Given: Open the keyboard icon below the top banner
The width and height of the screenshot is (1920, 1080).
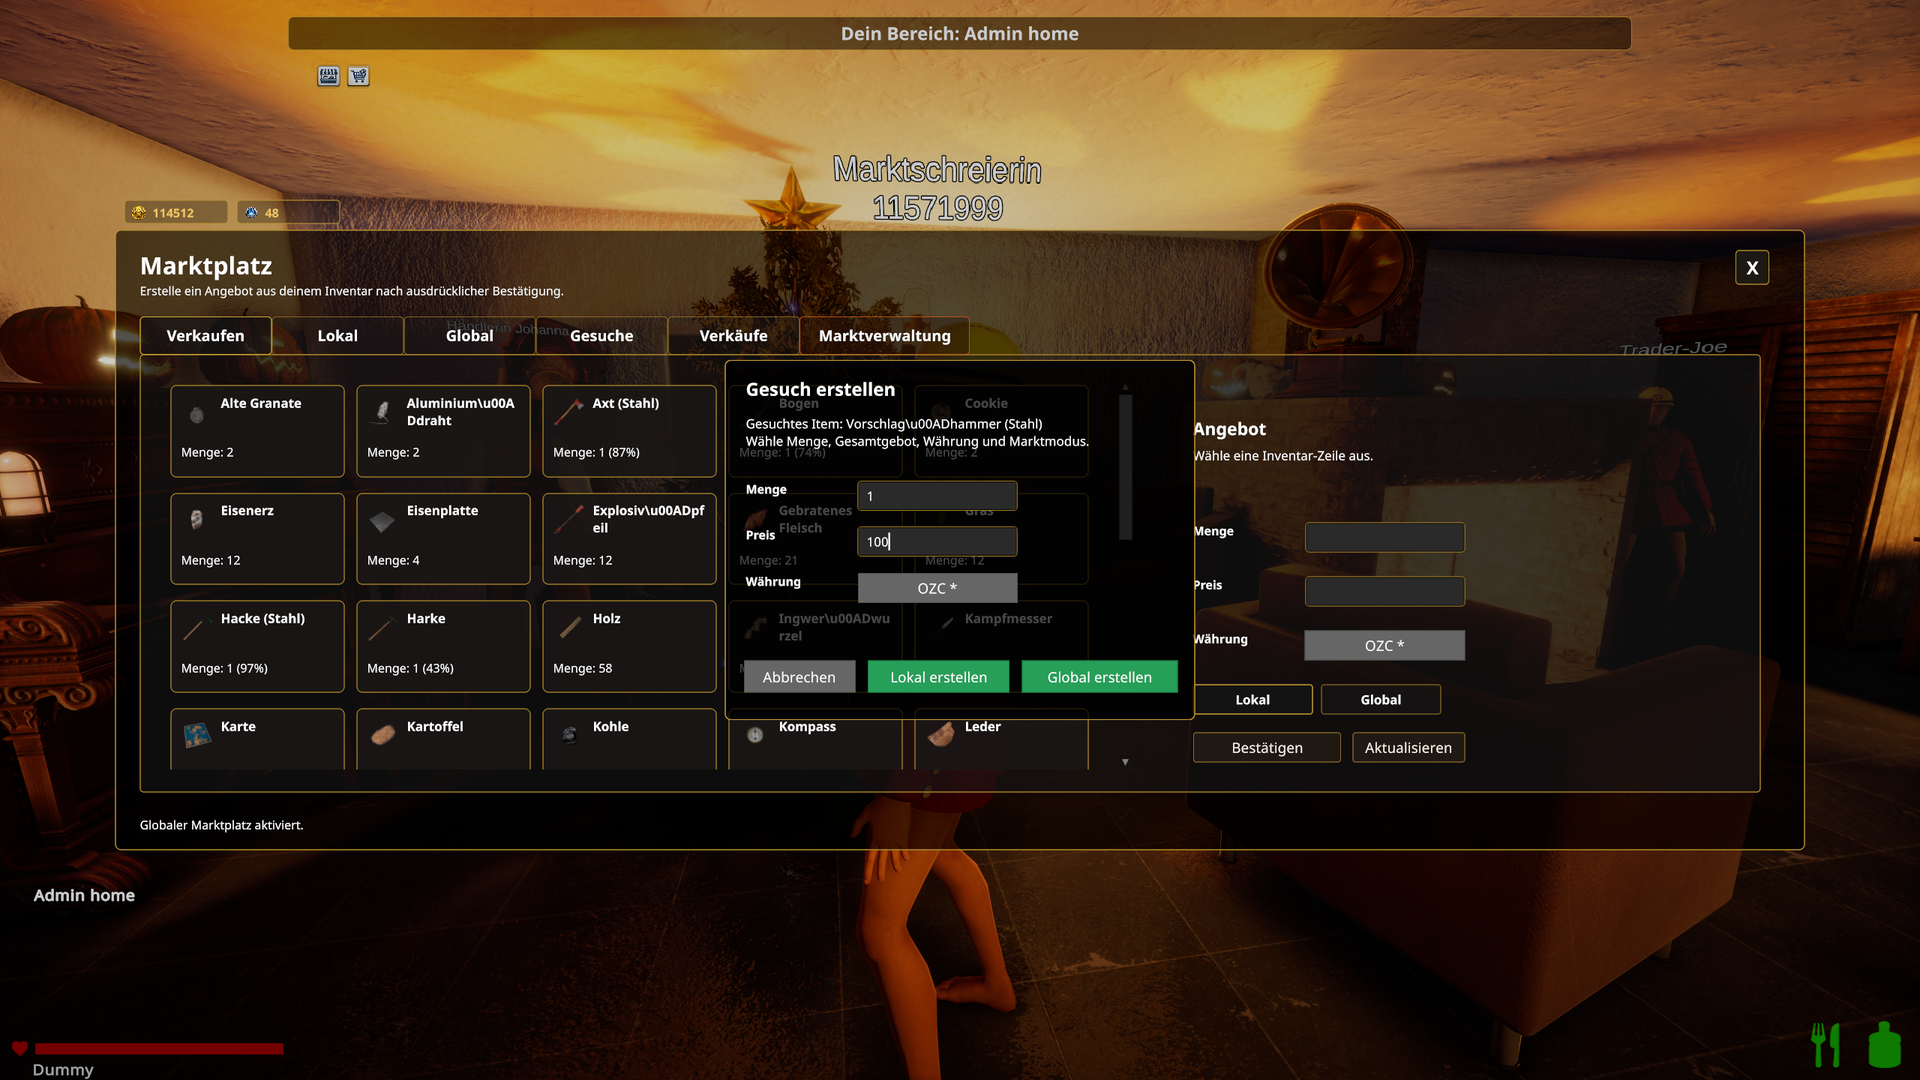Looking at the screenshot, I should pos(328,76).
